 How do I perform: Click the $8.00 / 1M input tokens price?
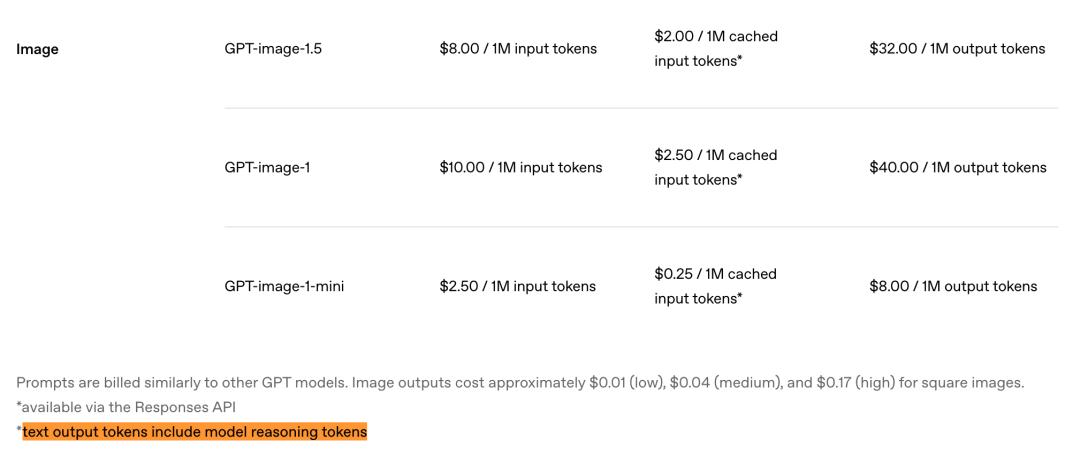[518, 49]
